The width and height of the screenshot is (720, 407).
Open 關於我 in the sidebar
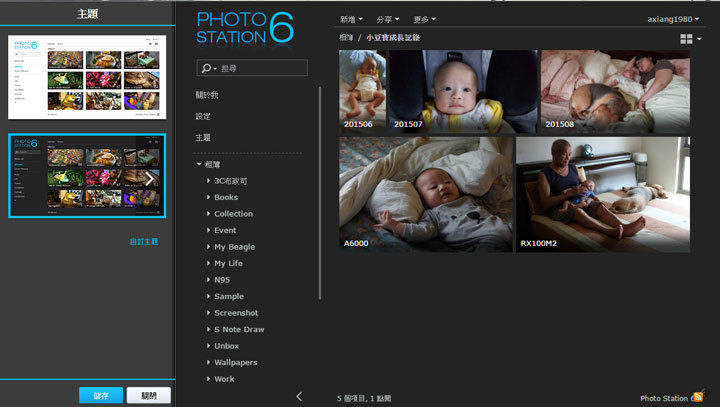tap(207, 95)
